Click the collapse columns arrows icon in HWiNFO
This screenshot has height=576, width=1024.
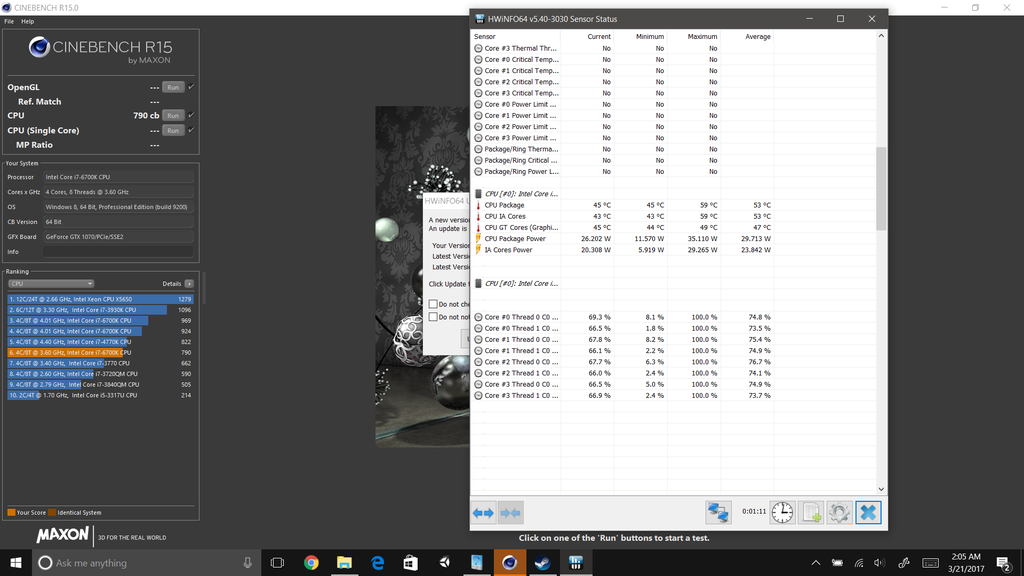tap(510, 513)
